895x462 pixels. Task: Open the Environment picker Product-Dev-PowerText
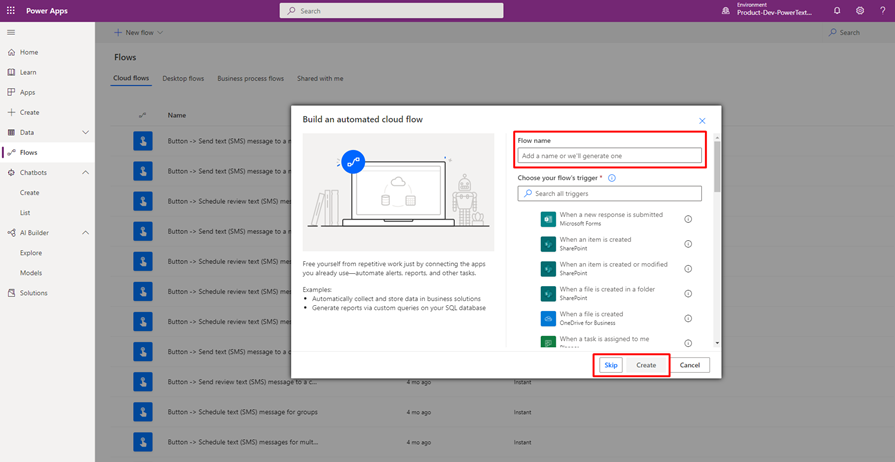768,11
